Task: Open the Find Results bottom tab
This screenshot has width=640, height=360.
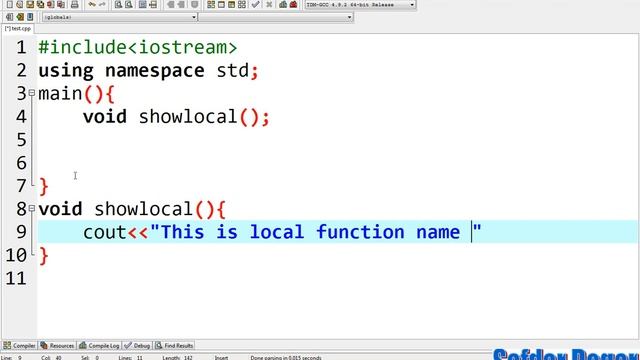Action: (174, 346)
